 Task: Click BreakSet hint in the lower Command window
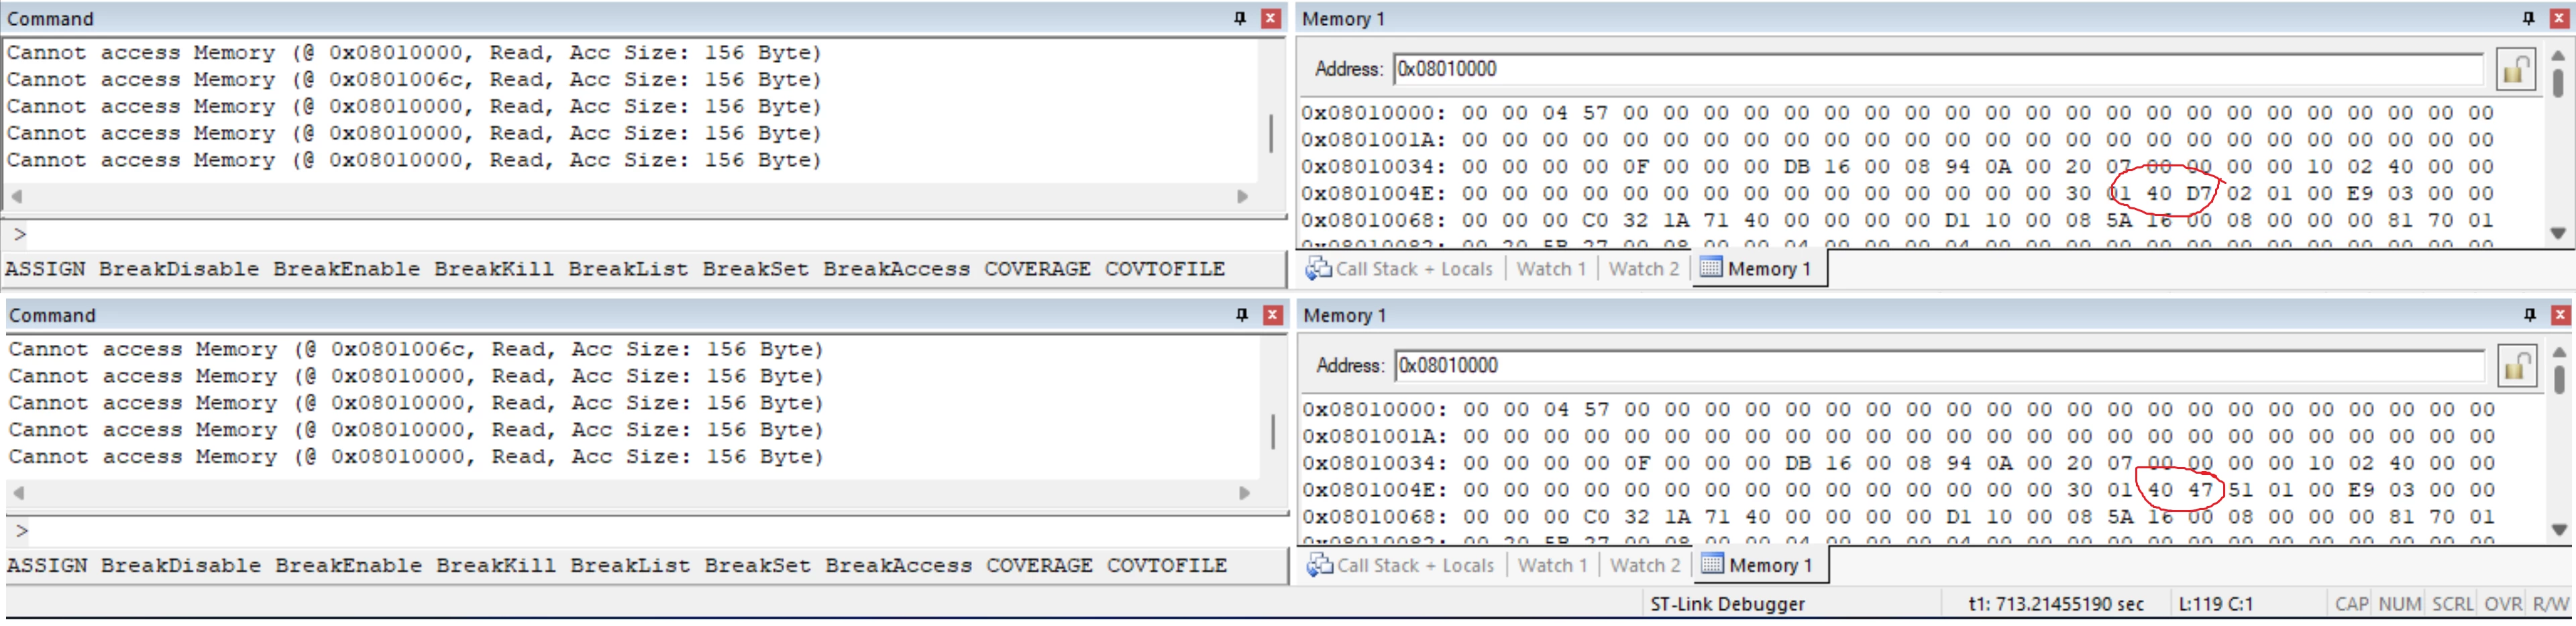pyautogui.click(x=757, y=566)
